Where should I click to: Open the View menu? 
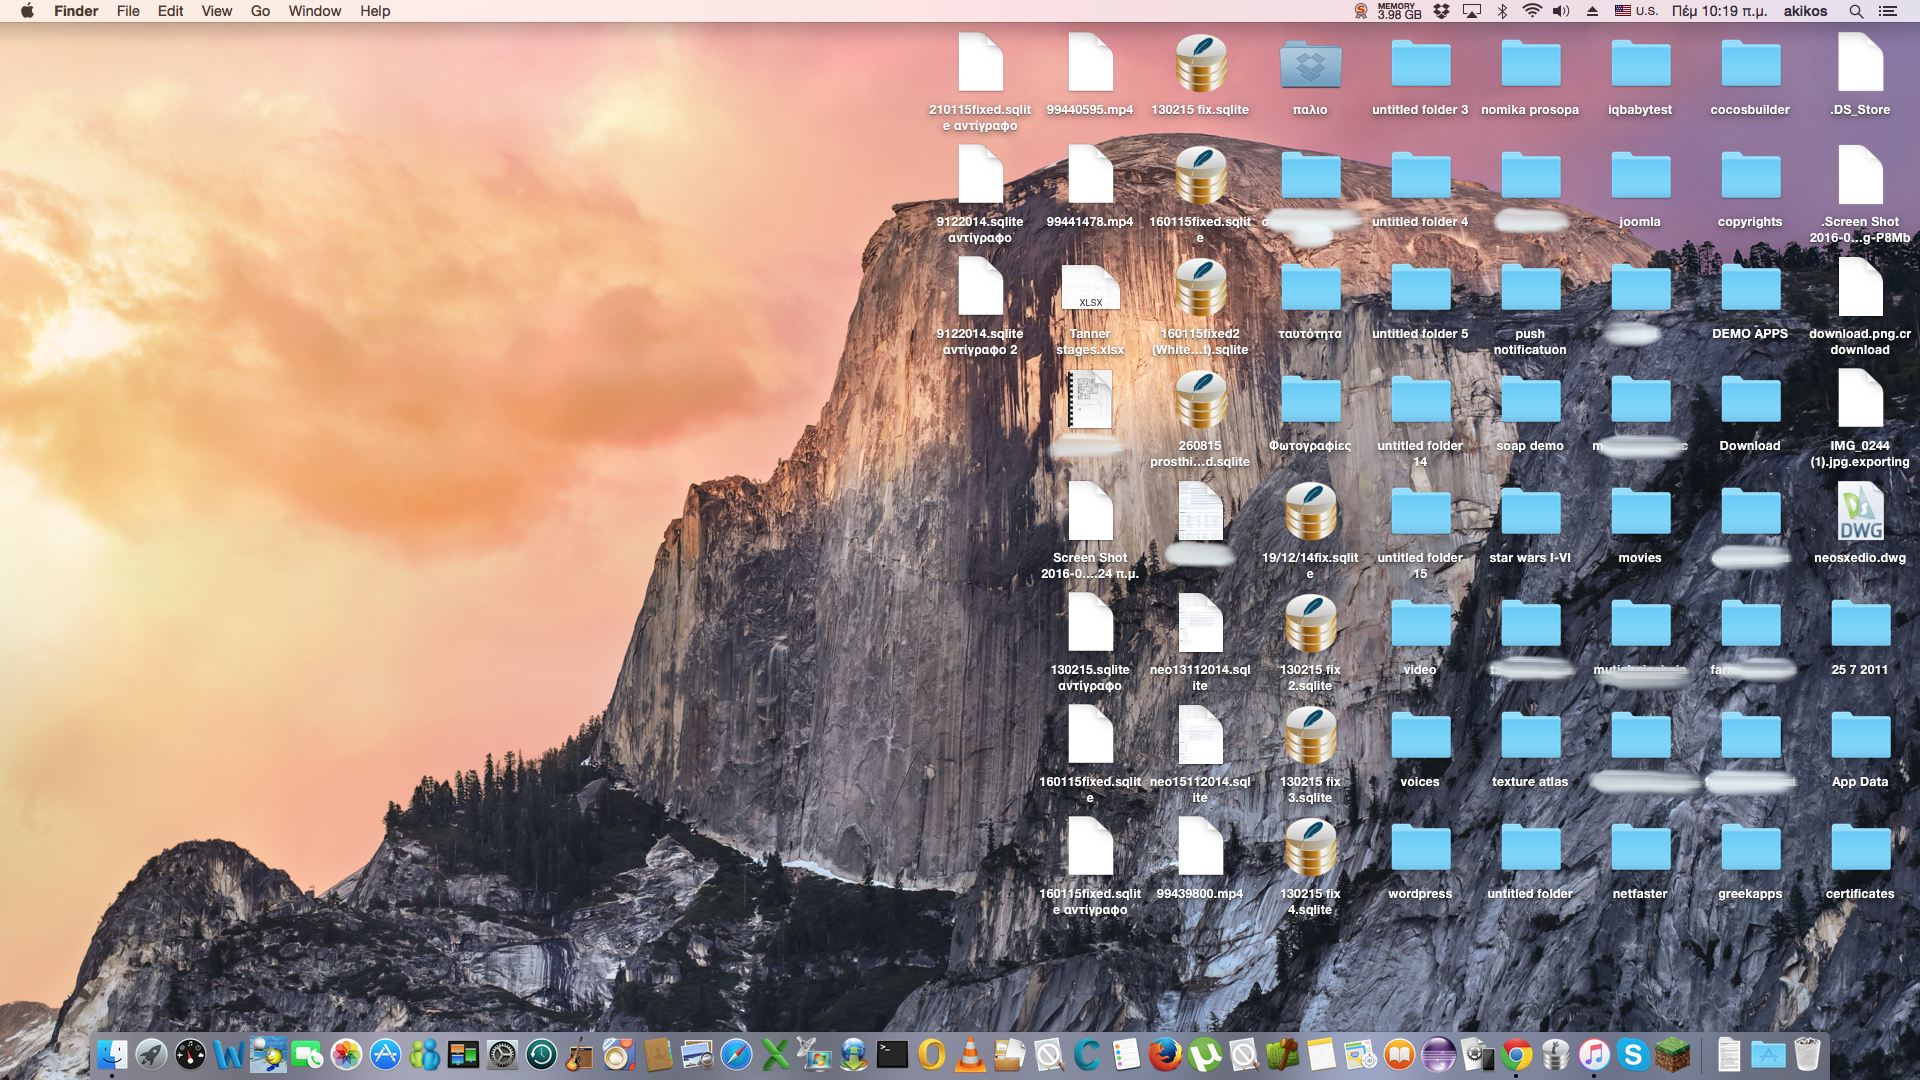point(216,11)
